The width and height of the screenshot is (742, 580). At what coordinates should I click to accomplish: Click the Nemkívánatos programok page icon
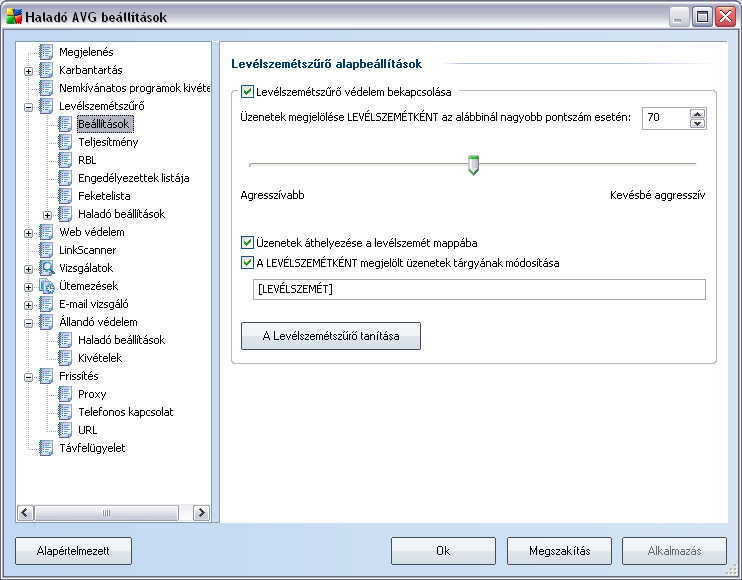point(46,88)
